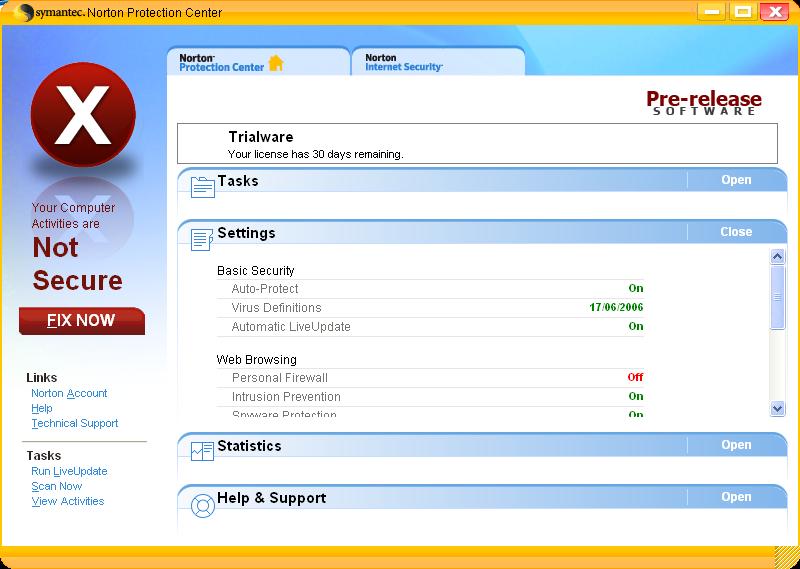Viewport: 800px width, 569px height.
Task: Click the home icon on Protection Center tab
Action: point(276,63)
